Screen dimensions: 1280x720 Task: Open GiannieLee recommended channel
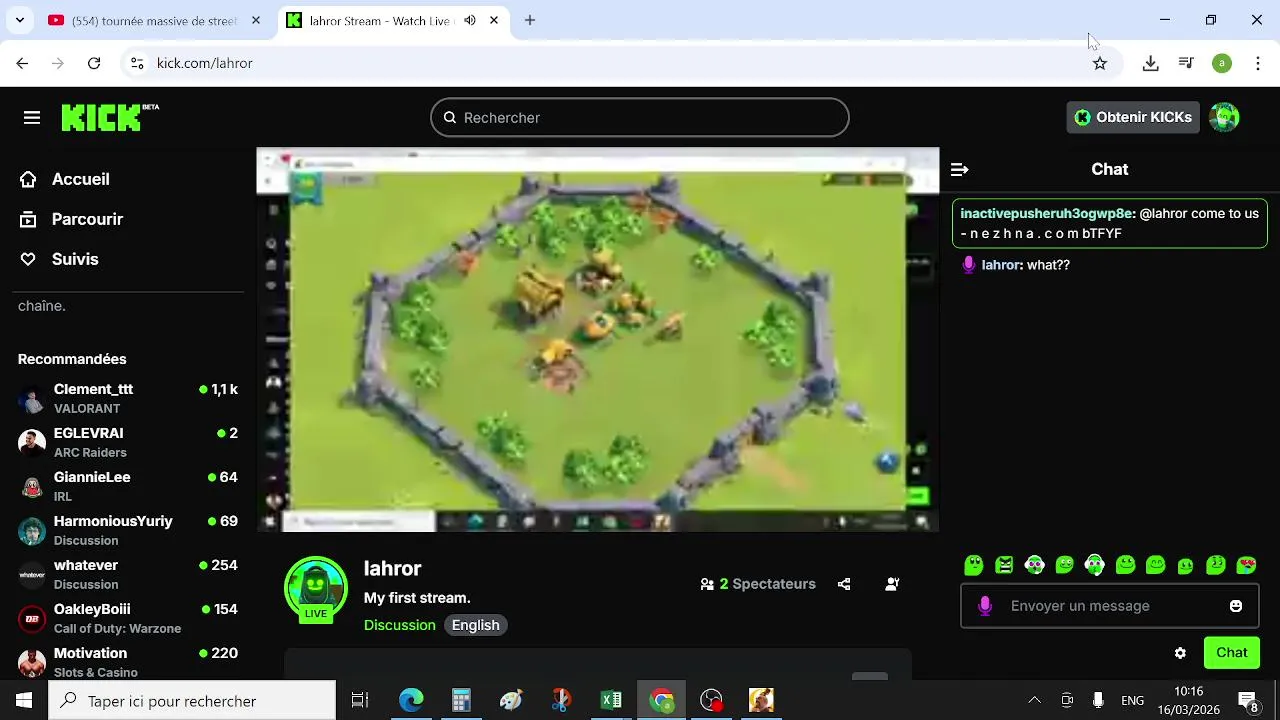[x=128, y=486]
